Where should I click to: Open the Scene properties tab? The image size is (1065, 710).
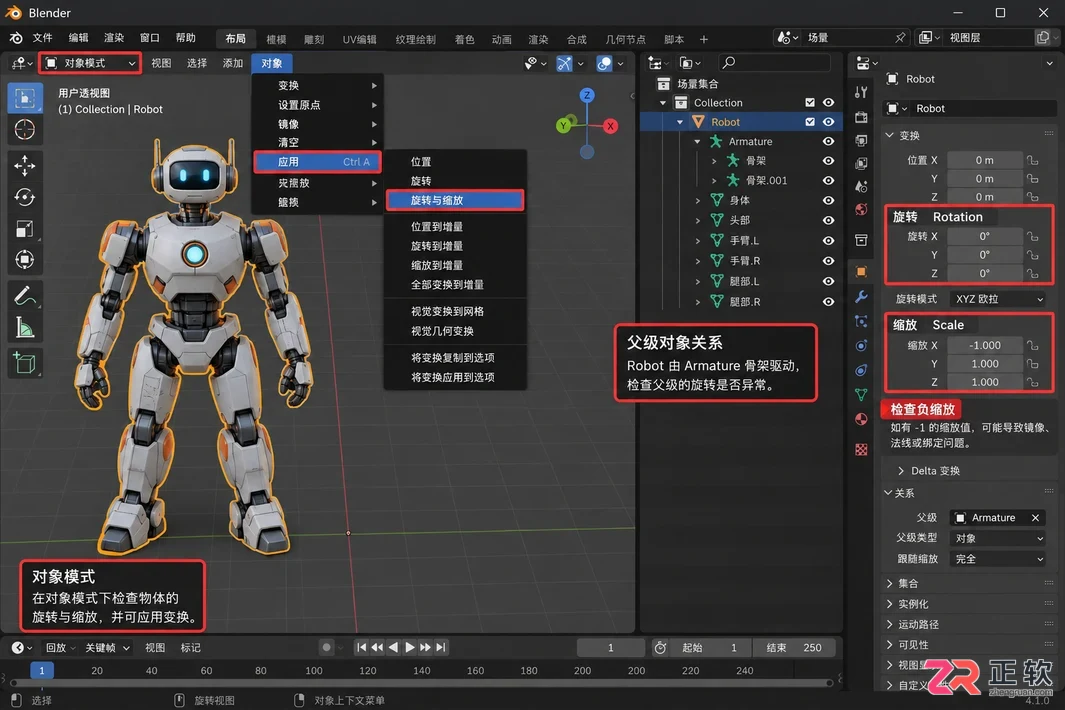[861, 186]
